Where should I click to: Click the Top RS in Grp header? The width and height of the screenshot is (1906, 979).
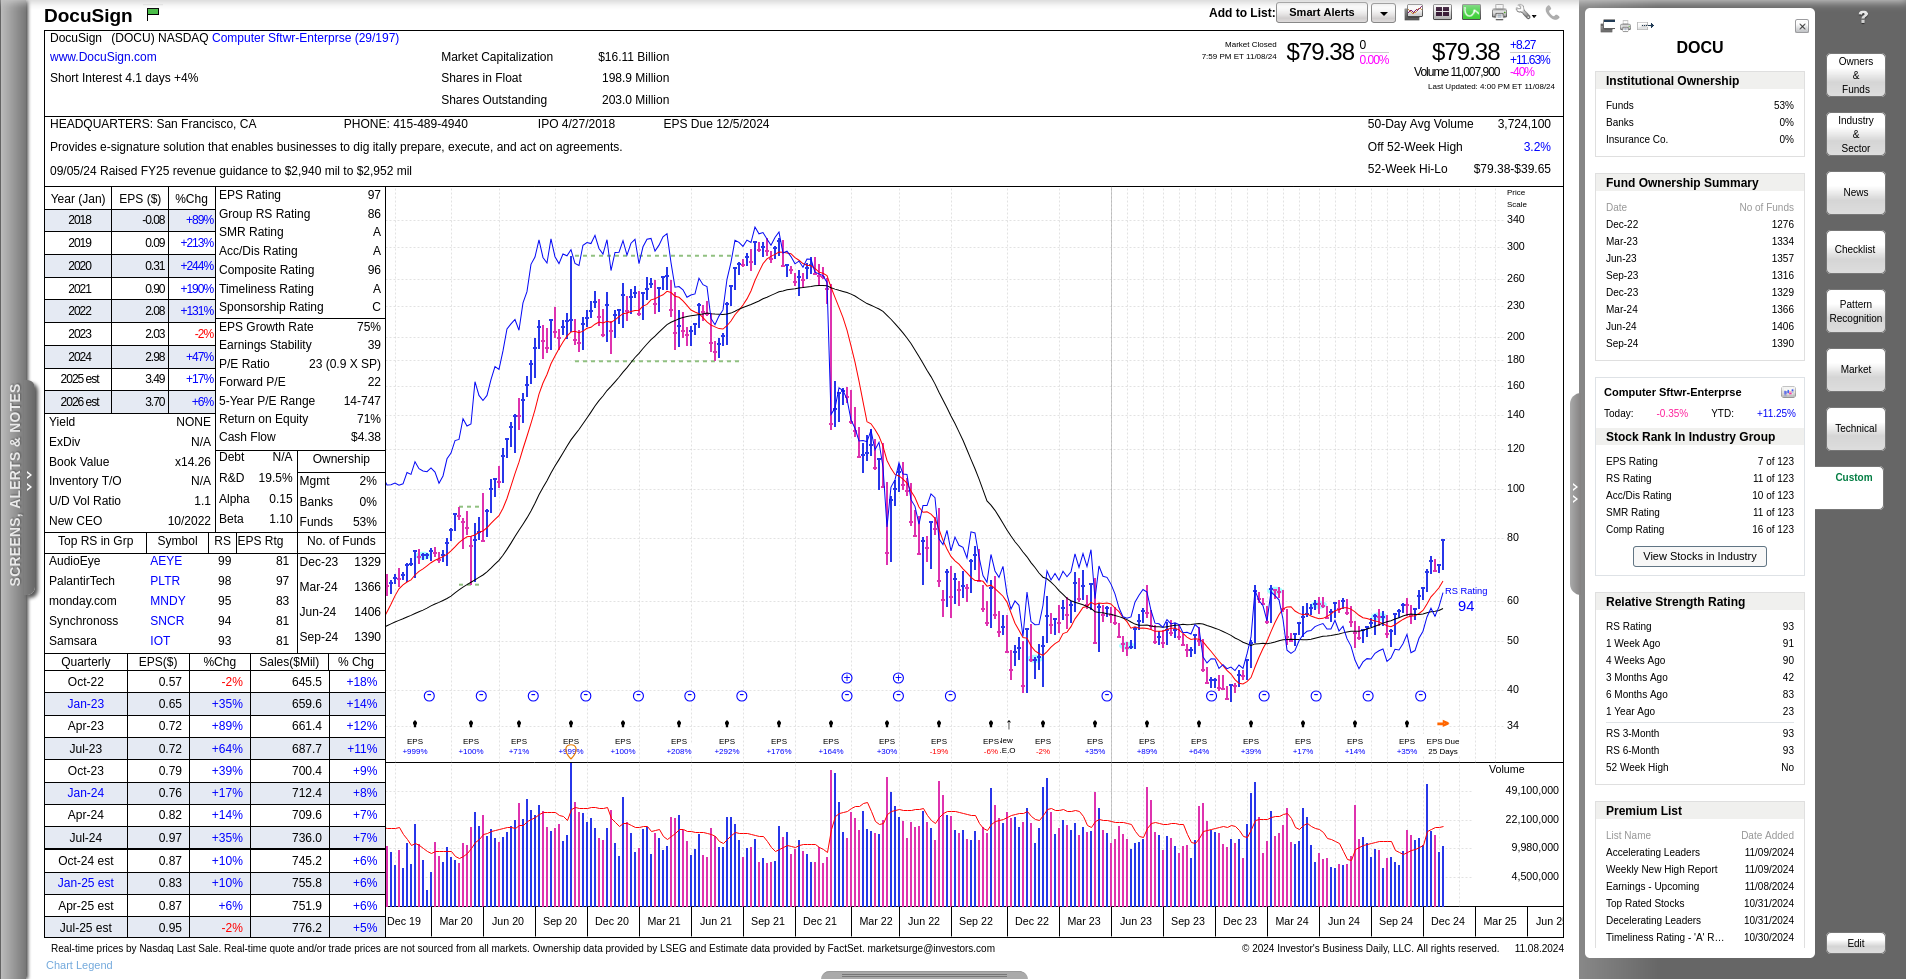pyautogui.click(x=95, y=541)
